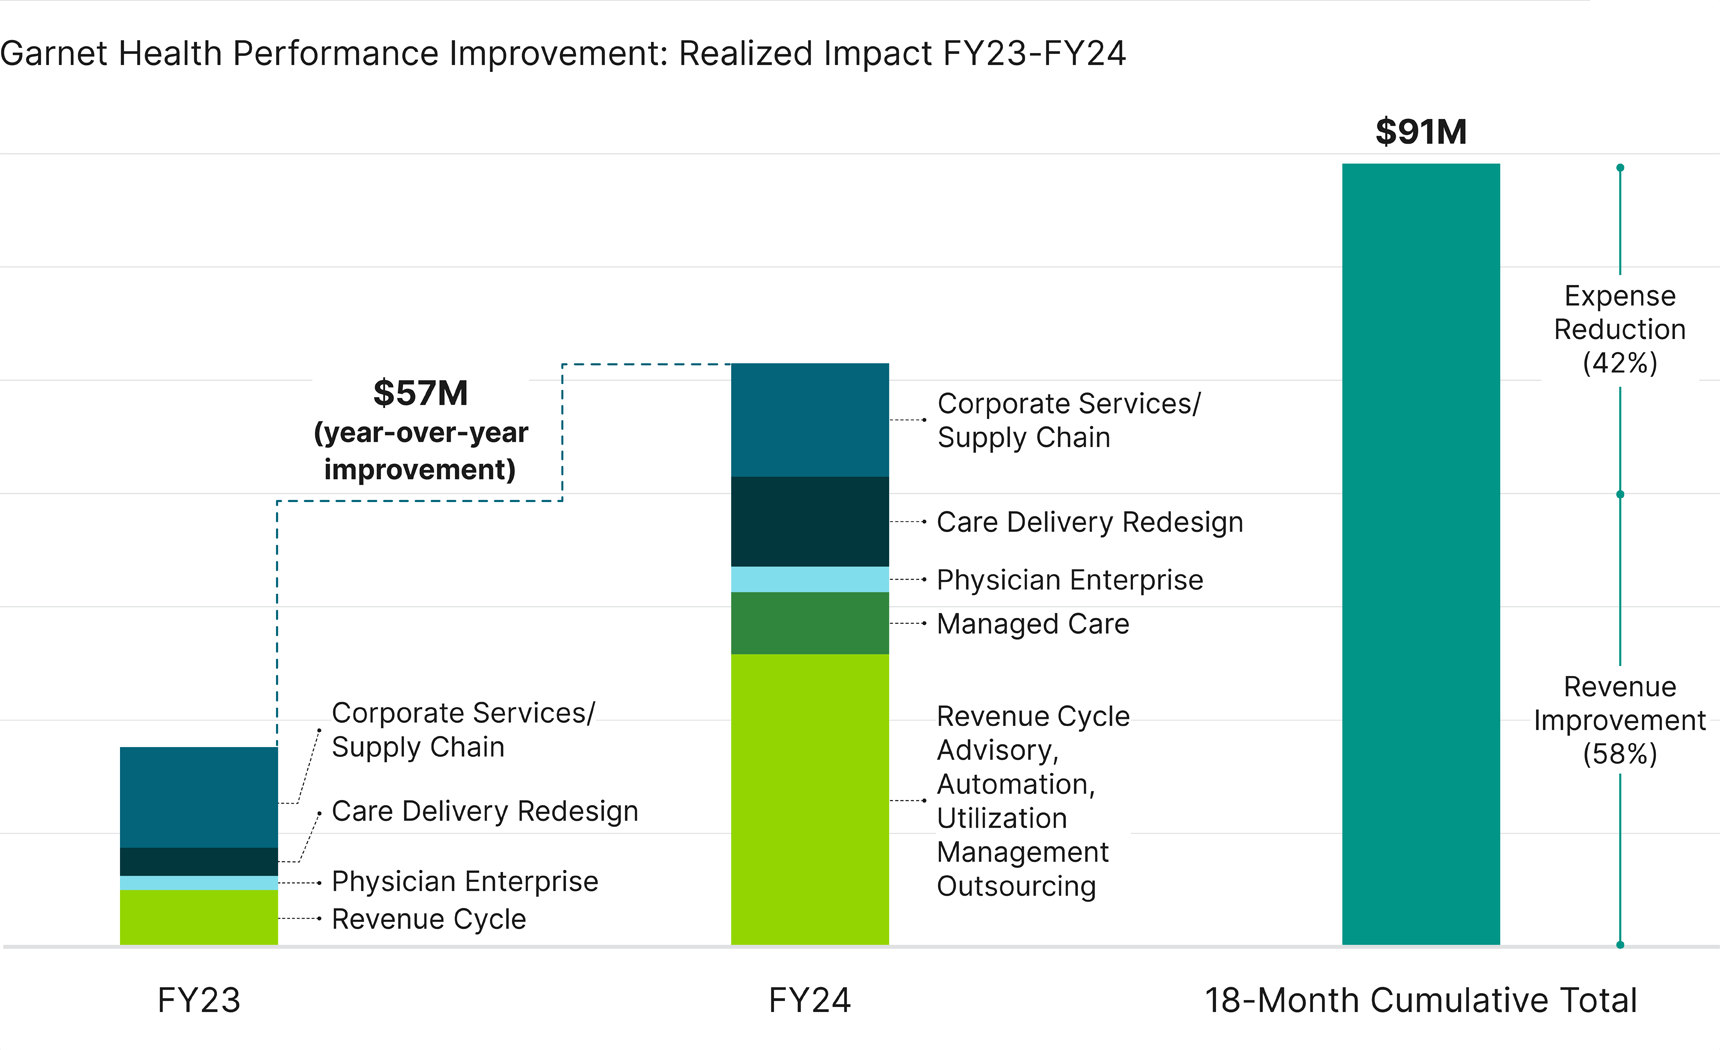Click FY24 'Corporate Services/ Supply Chain' label
This screenshot has height=1050, width=1720.
pyautogui.click(x=1069, y=421)
